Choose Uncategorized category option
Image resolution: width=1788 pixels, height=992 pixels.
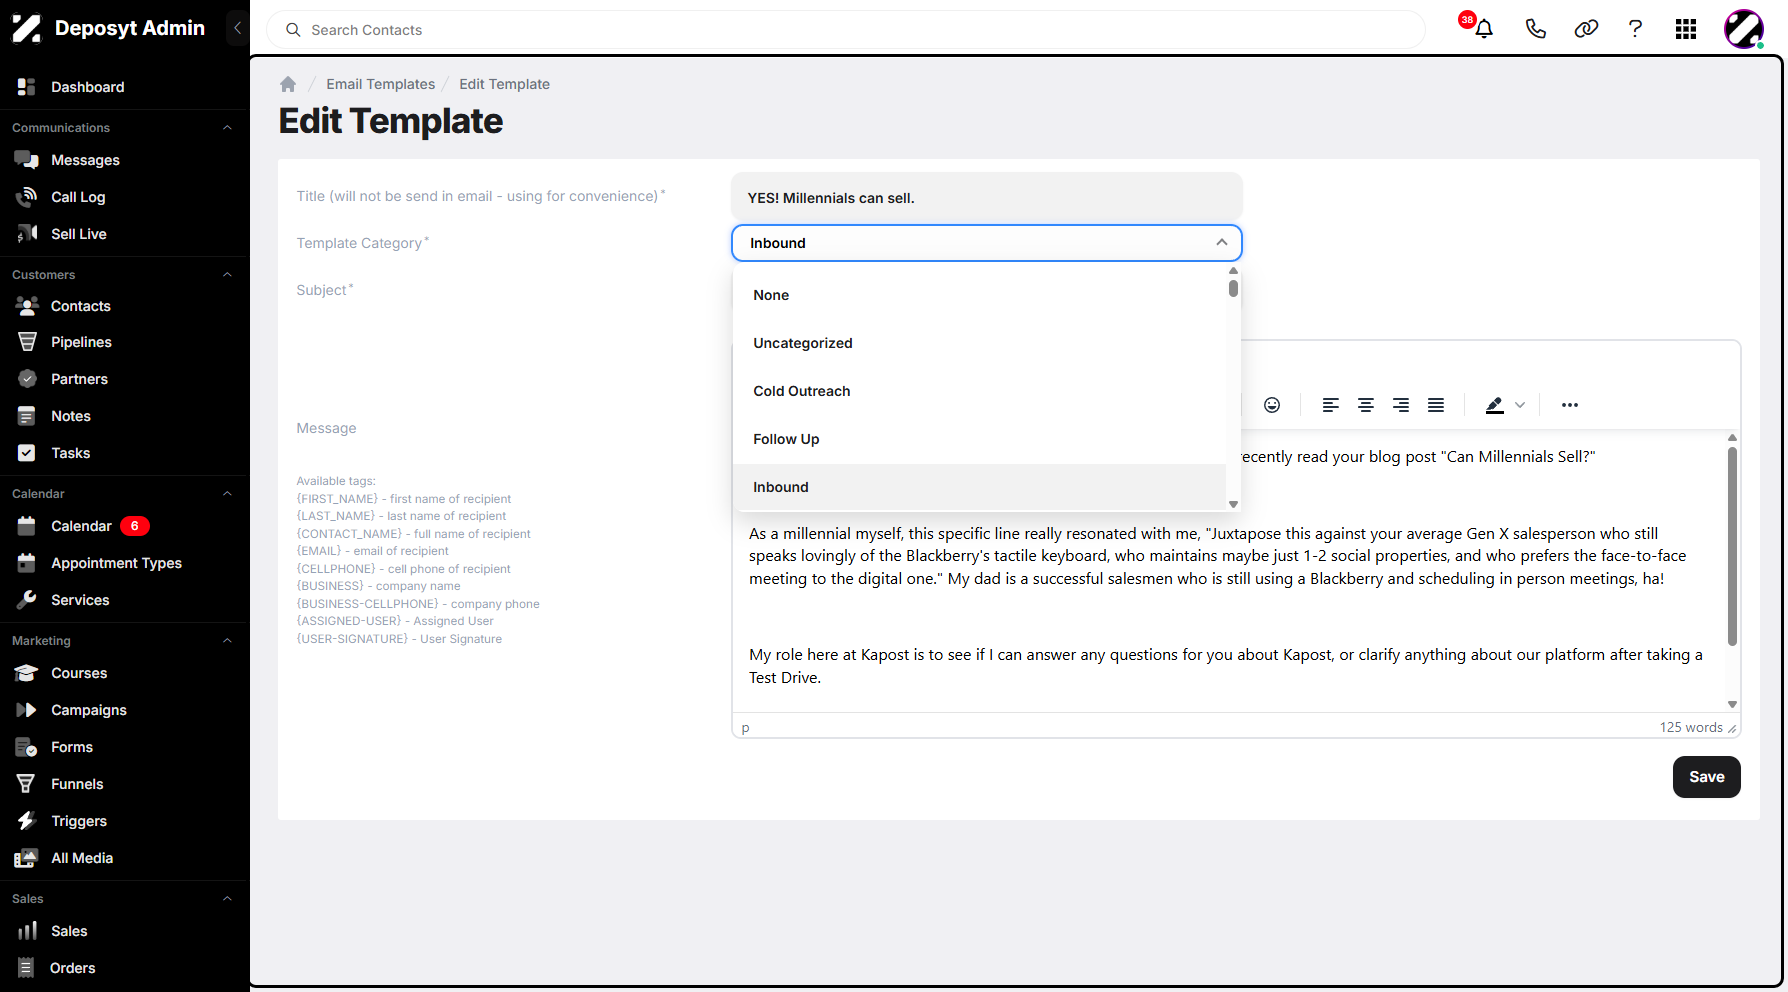(x=979, y=343)
